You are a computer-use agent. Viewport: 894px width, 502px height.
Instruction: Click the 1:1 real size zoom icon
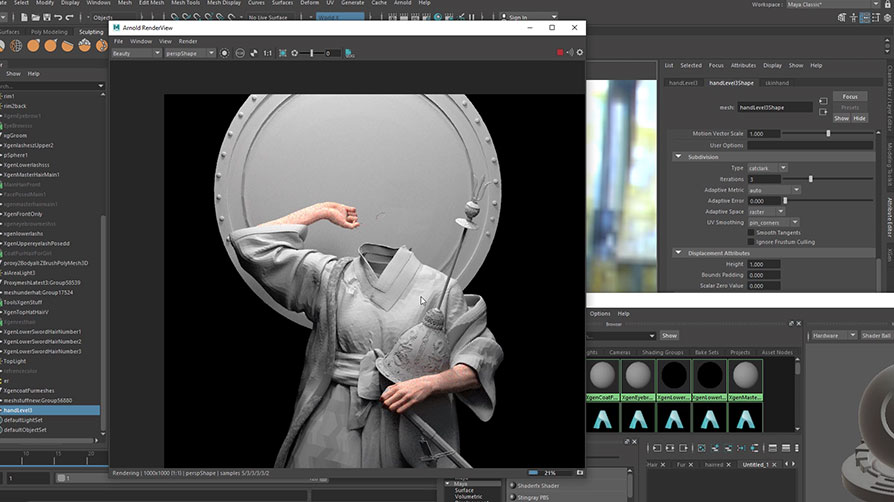click(x=267, y=53)
